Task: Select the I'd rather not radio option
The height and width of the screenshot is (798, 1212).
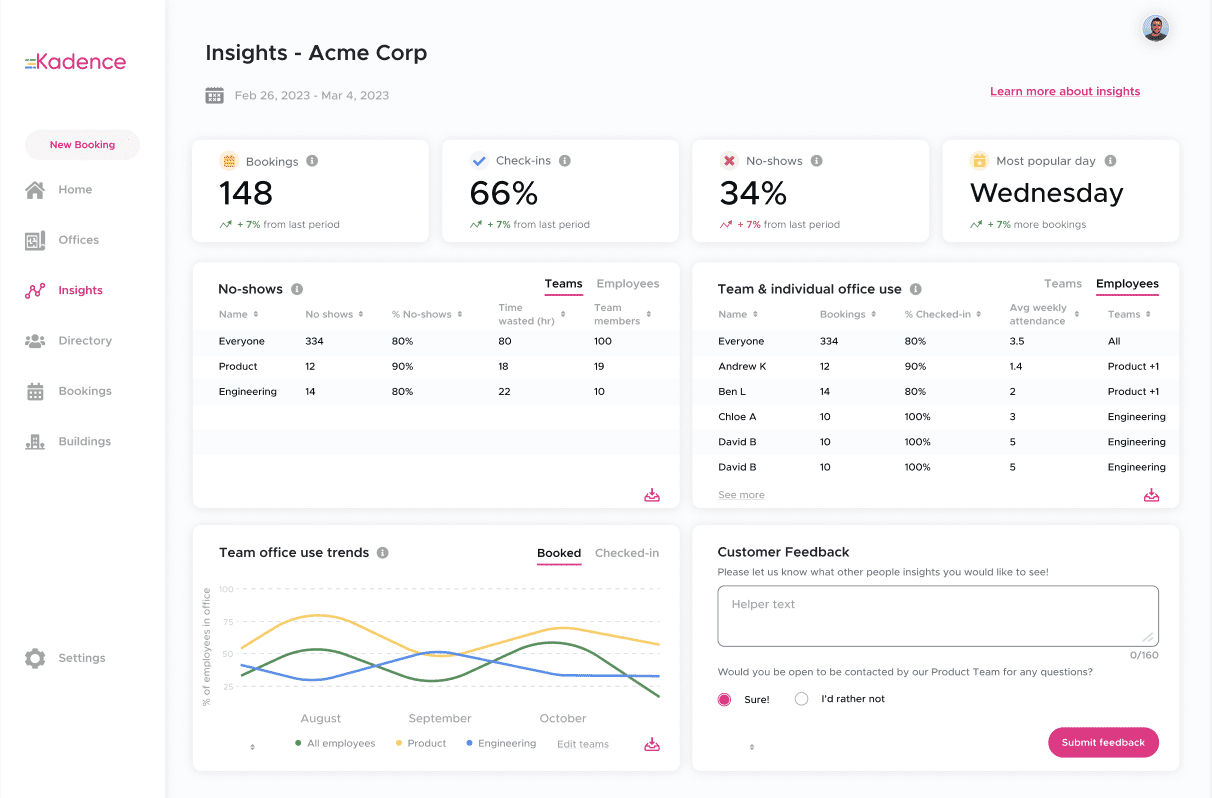Action: (801, 699)
